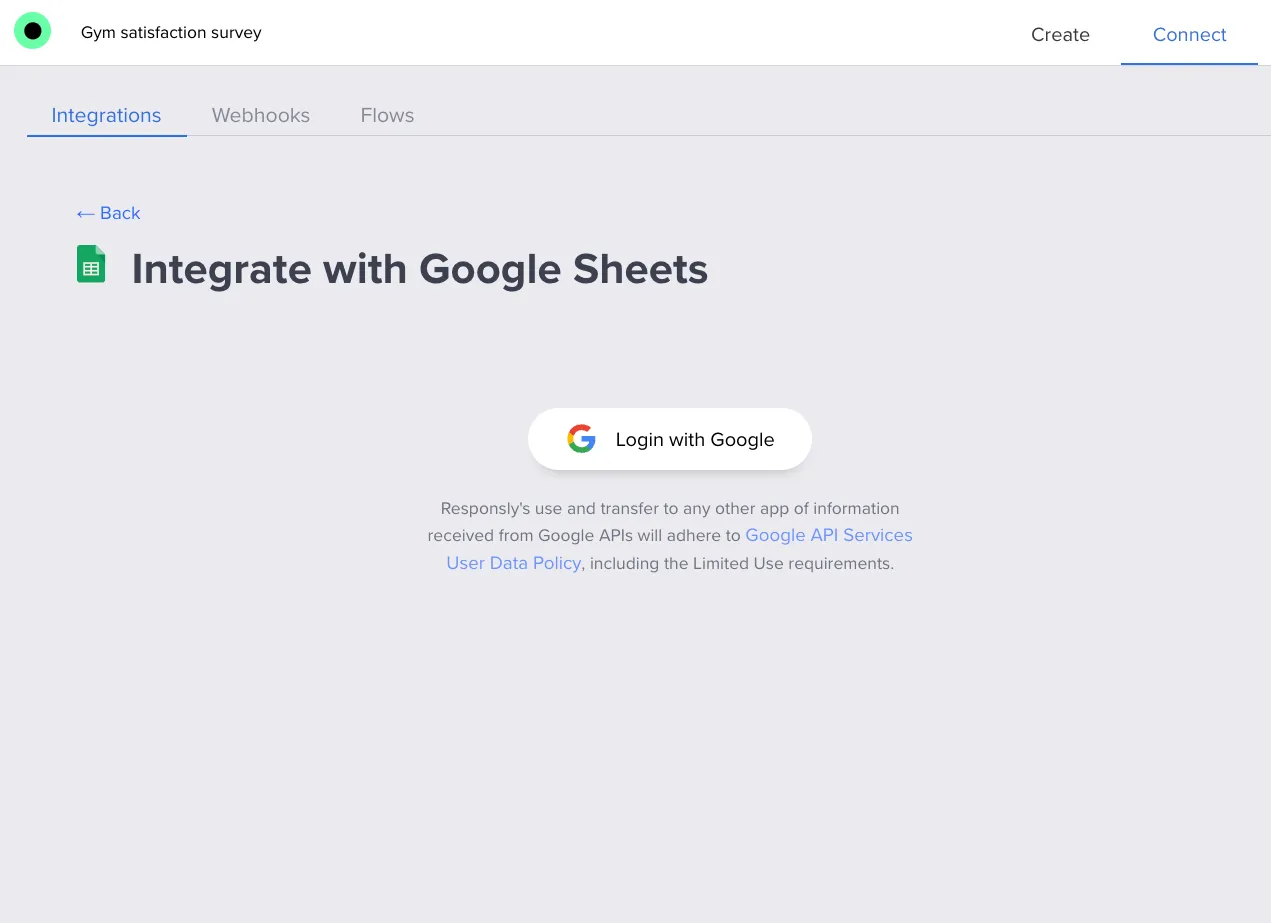This screenshot has width=1271, height=923.
Task: Click the Integrate with Google Sheets heading
Action: click(x=420, y=268)
